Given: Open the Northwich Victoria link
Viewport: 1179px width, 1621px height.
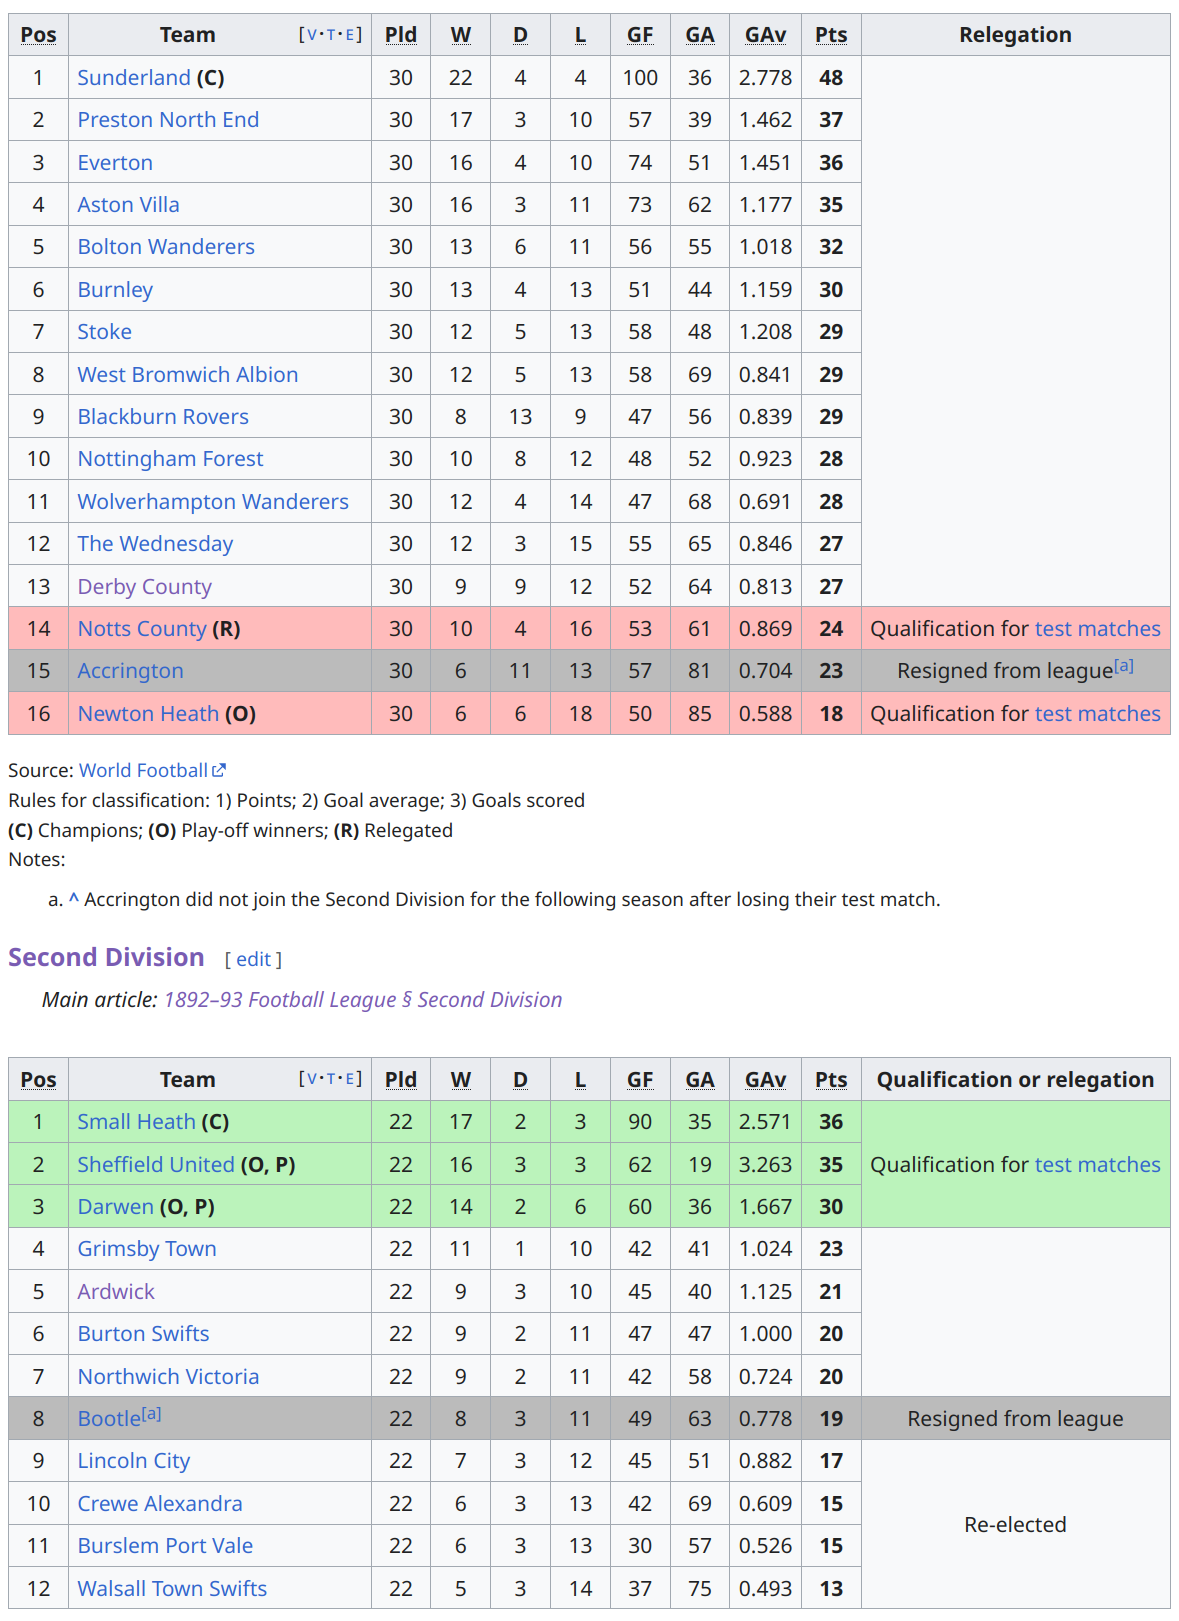Looking at the screenshot, I should coord(168,1377).
